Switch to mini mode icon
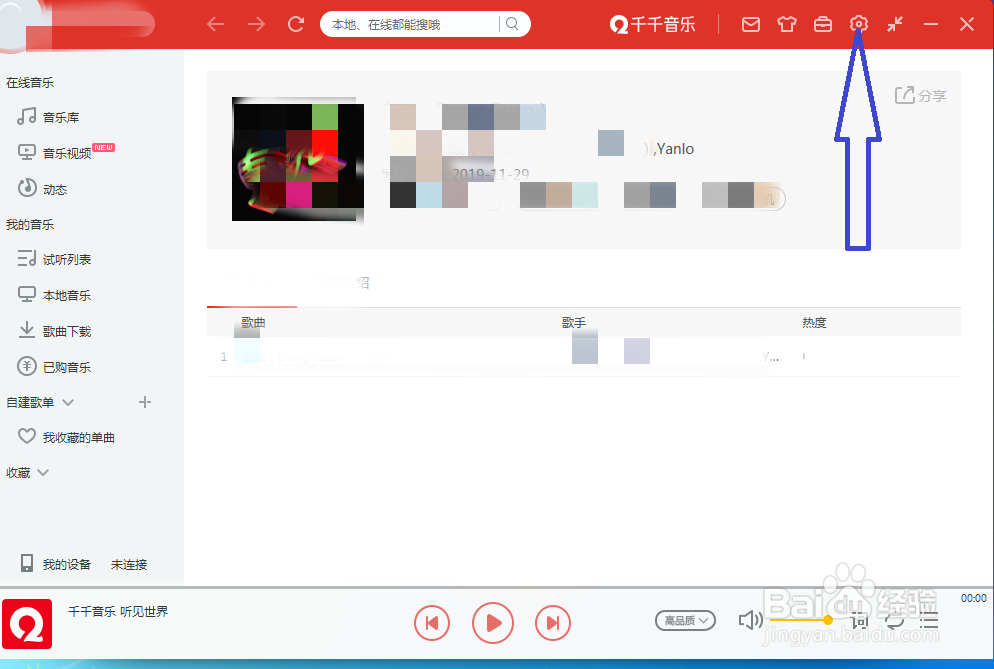This screenshot has width=994, height=669. pyautogui.click(x=894, y=25)
